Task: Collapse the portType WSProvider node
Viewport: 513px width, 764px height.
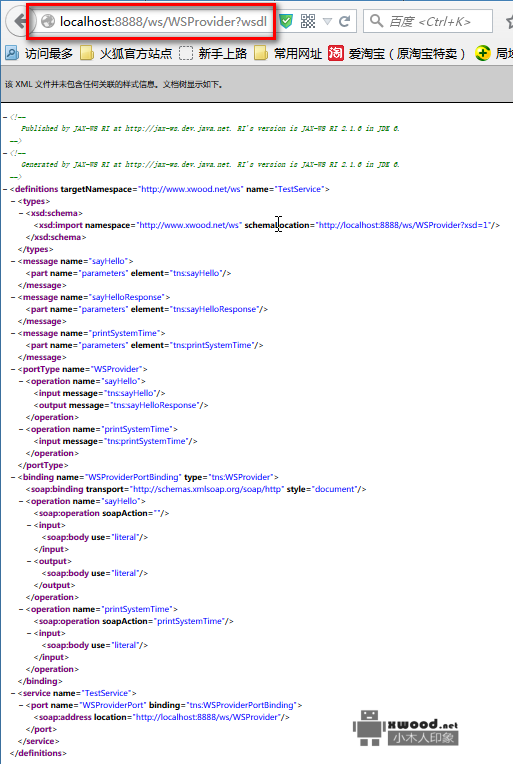Action: (13, 369)
